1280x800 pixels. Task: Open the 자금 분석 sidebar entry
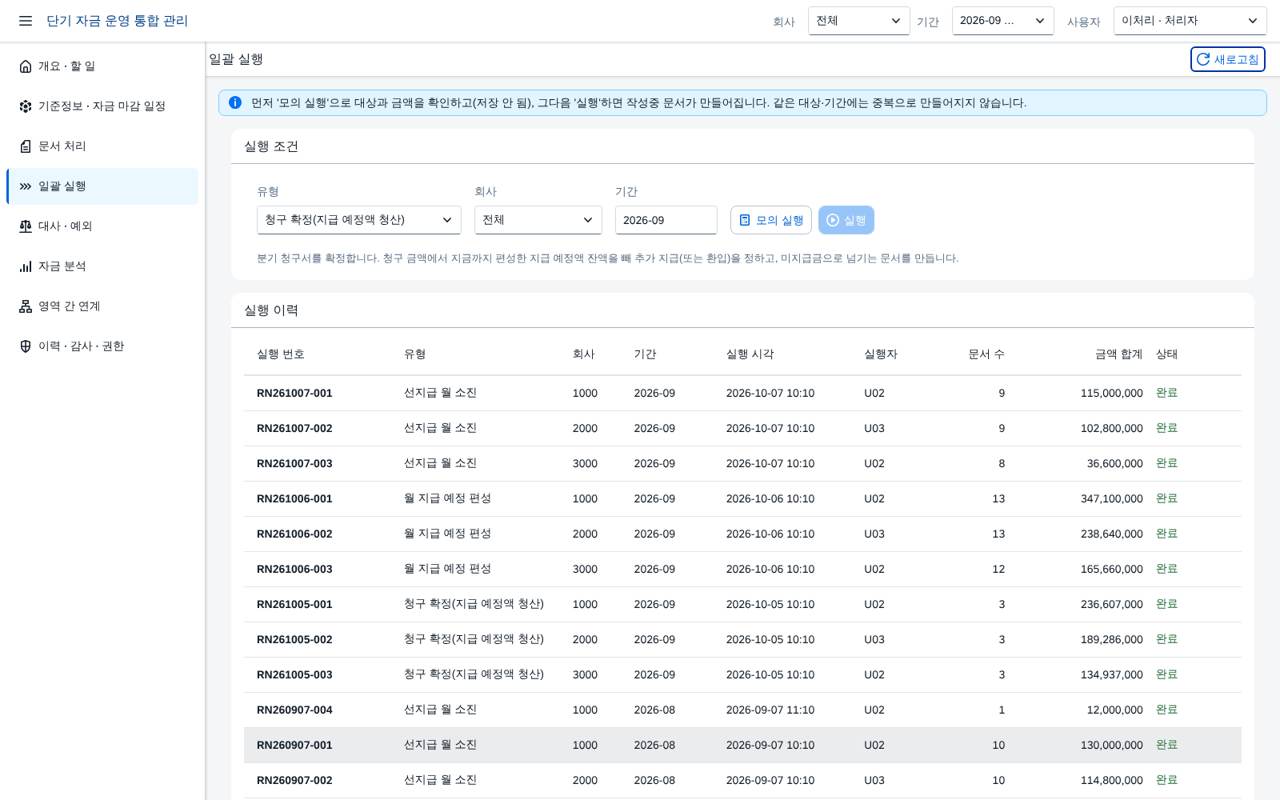(102, 266)
